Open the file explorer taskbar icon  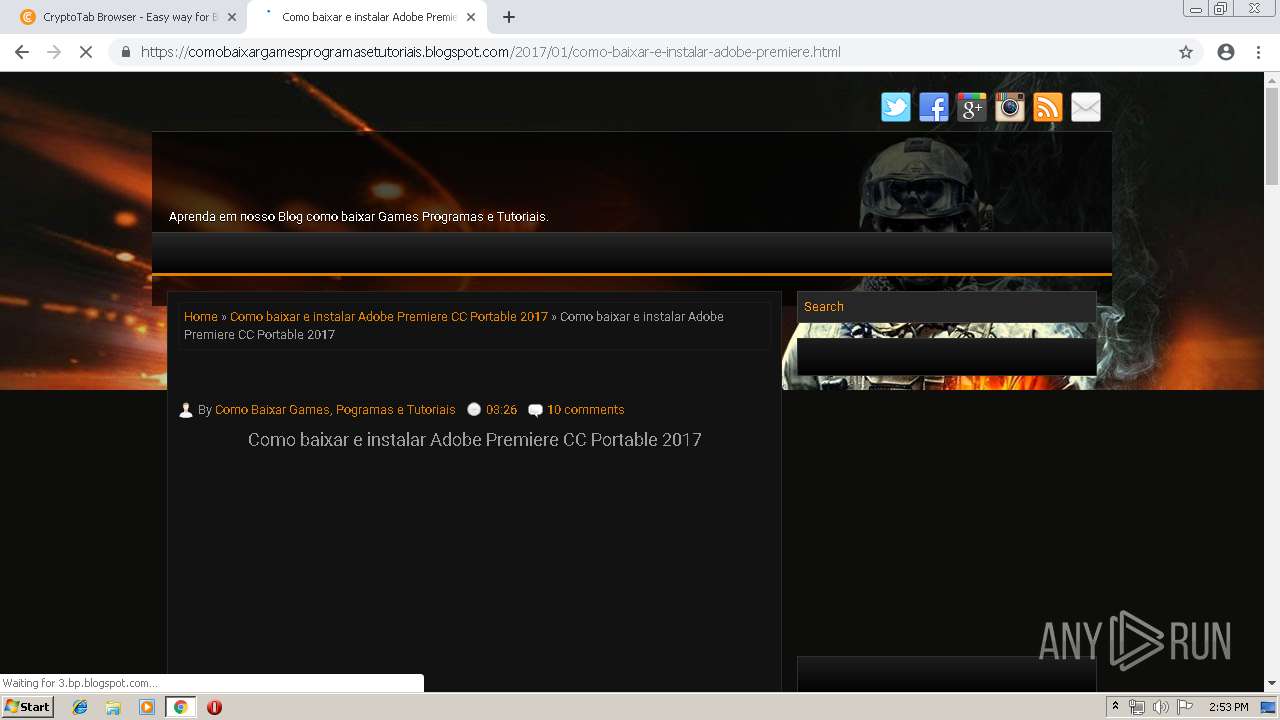coord(113,707)
